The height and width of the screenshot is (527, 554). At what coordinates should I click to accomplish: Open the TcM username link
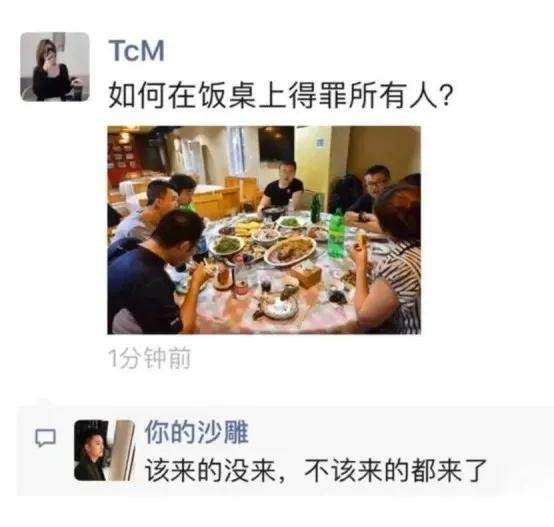(x=136, y=51)
